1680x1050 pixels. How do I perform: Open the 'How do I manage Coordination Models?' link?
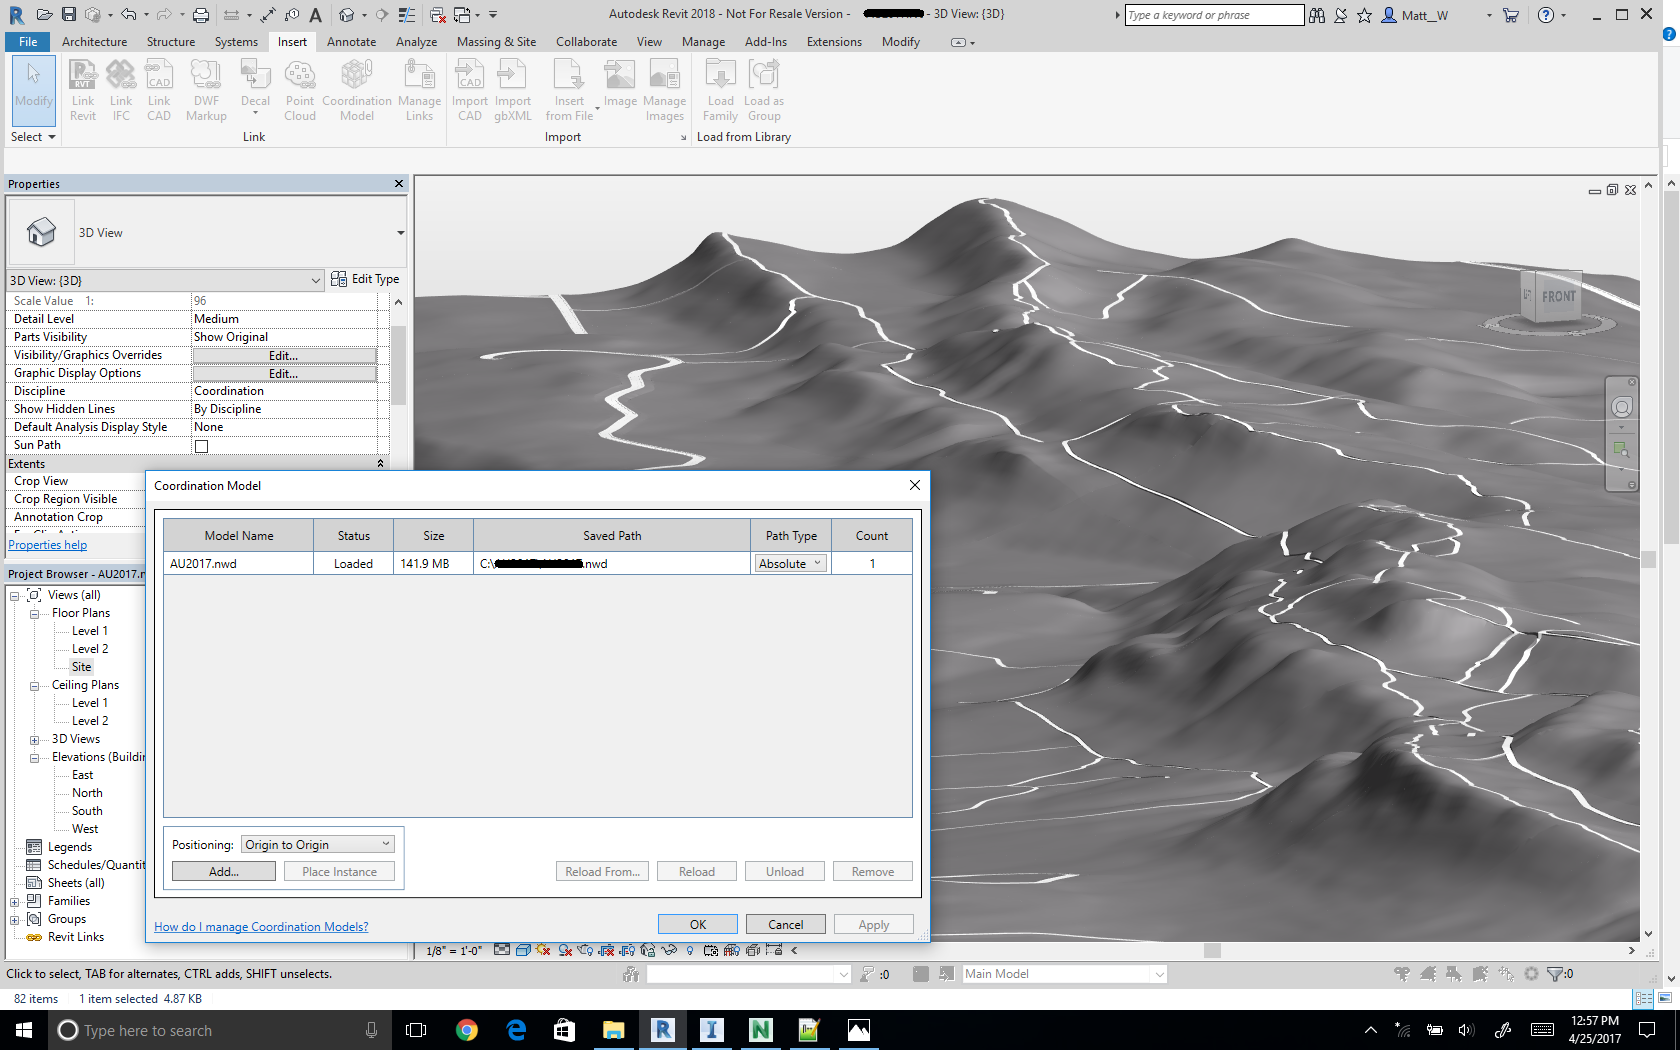tap(261, 927)
